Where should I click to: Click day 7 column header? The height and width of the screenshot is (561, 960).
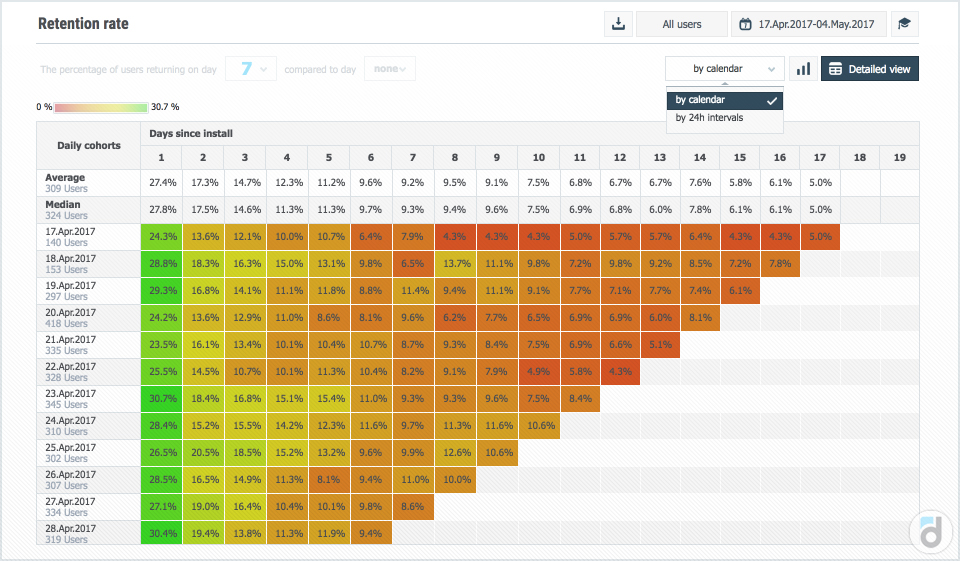tap(412, 157)
